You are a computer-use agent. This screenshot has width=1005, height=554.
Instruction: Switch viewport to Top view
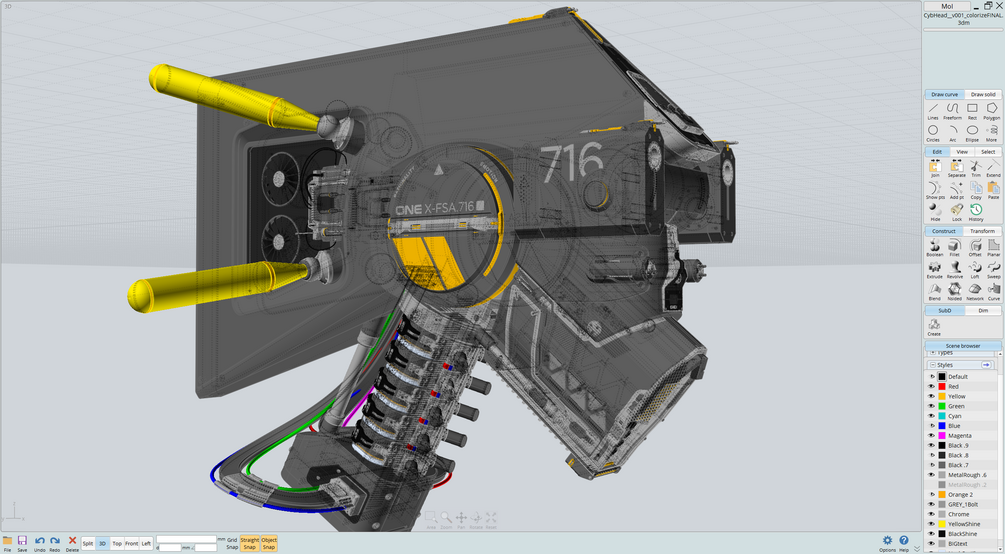click(x=117, y=543)
